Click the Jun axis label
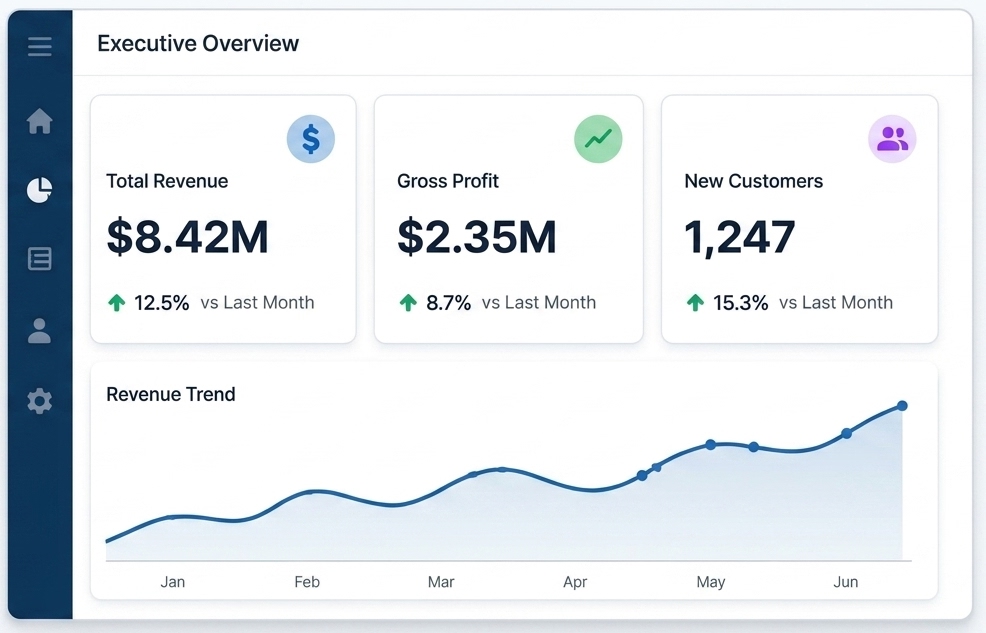This screenshot has width=986, height=633. coord(846,582)
